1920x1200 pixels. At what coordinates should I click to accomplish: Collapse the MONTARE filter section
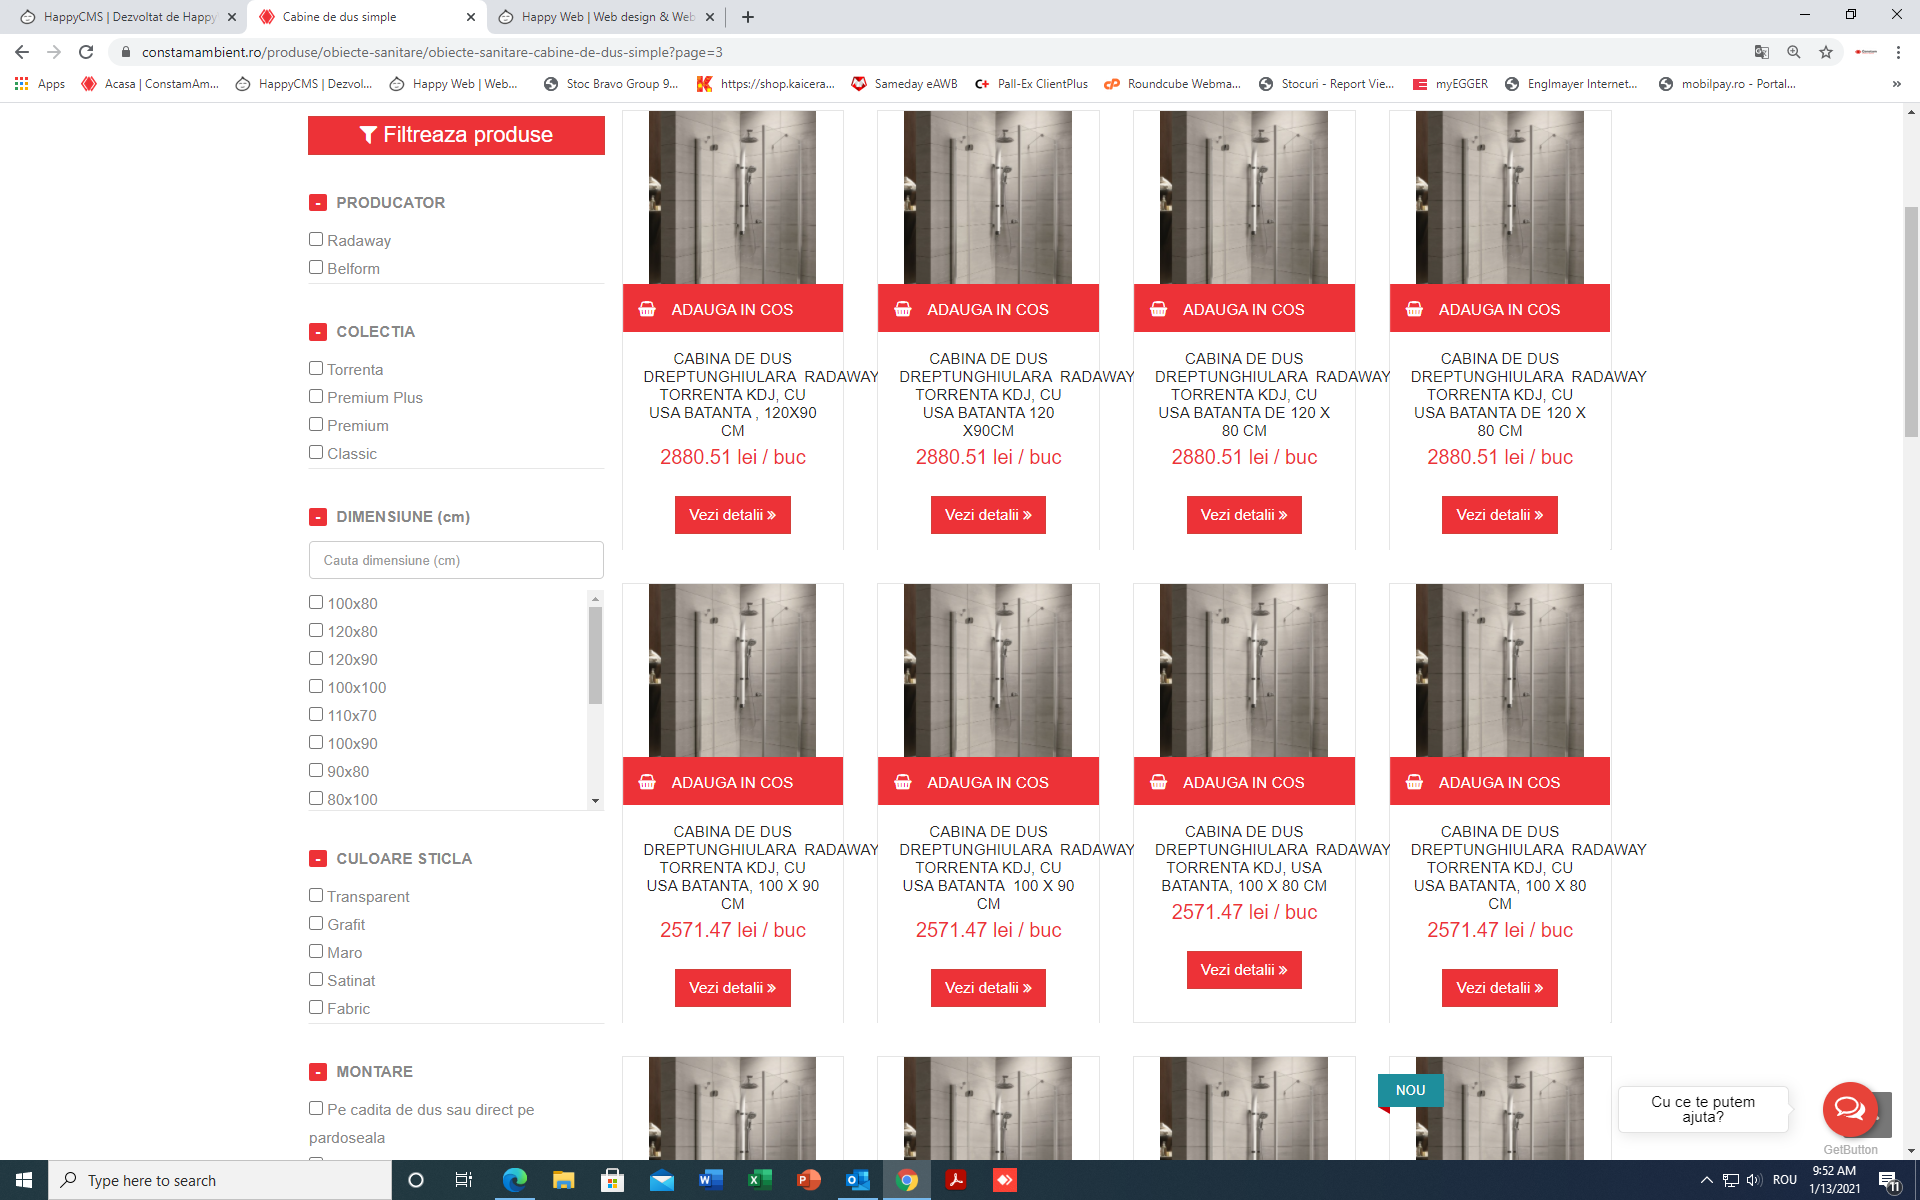(x=318, y=1072)
